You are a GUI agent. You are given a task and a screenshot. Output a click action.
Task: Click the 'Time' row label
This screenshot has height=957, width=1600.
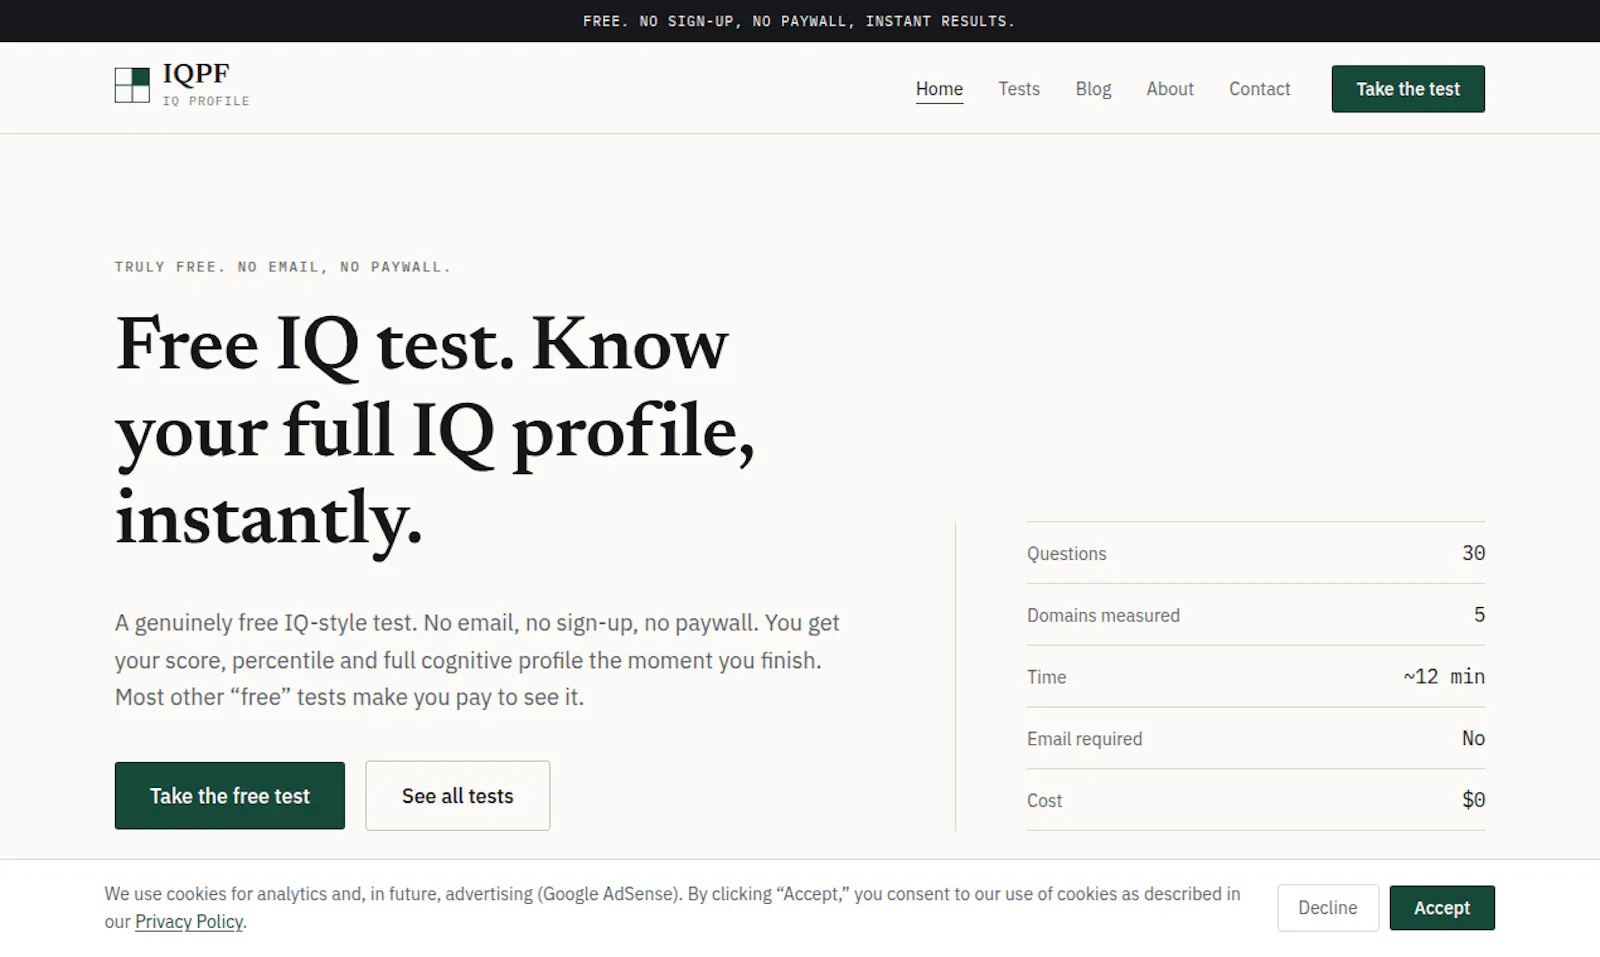click(1046, 677)
